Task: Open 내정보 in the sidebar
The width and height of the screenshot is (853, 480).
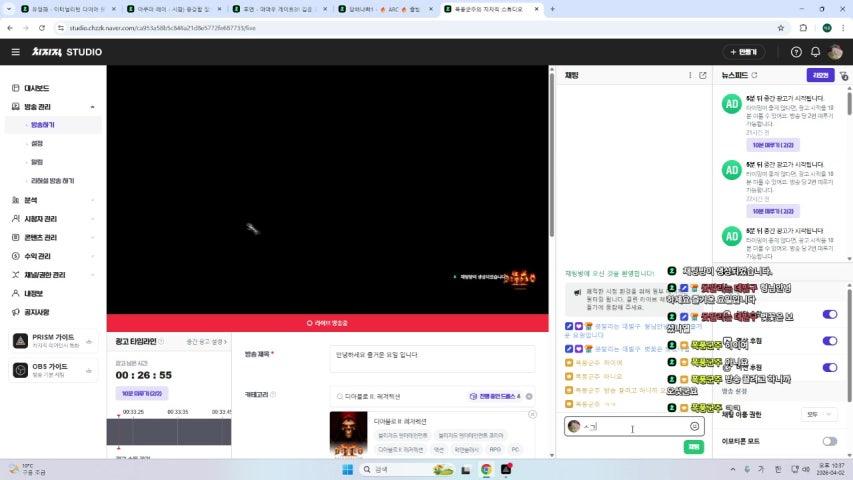Action: (x=33, y=293)
